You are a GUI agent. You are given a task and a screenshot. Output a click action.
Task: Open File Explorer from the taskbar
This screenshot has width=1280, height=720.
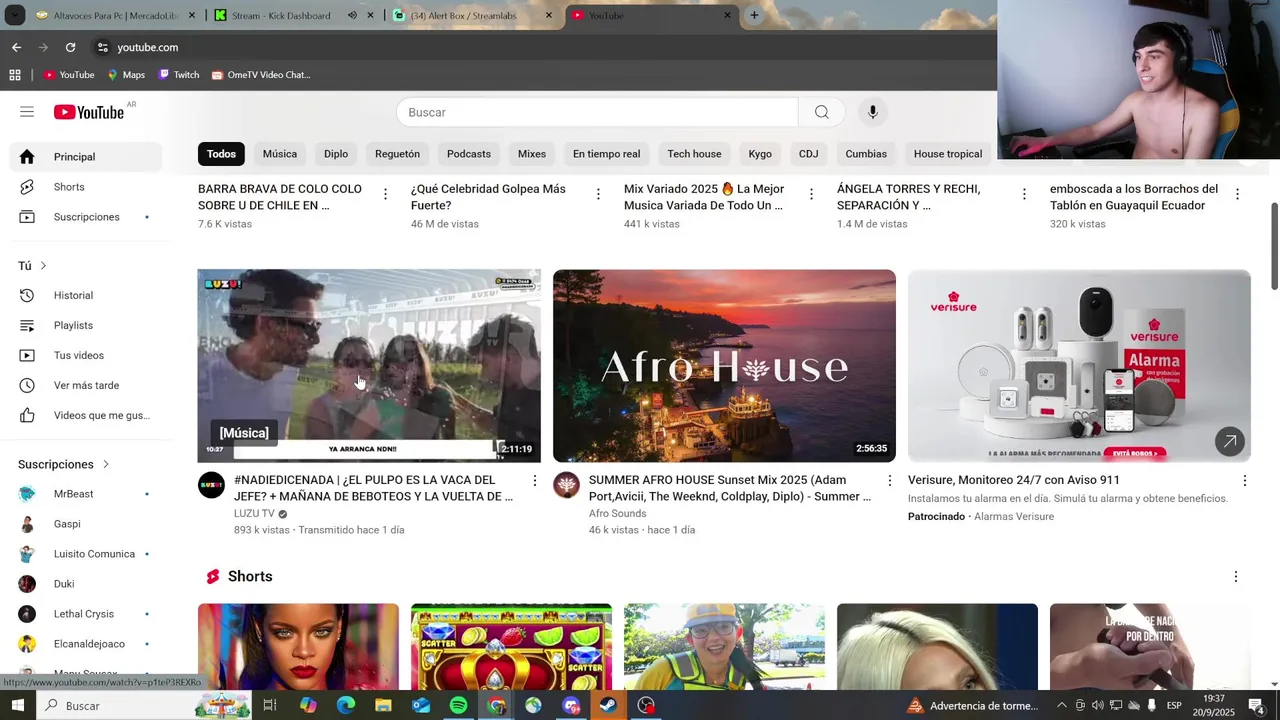point(383,706)
